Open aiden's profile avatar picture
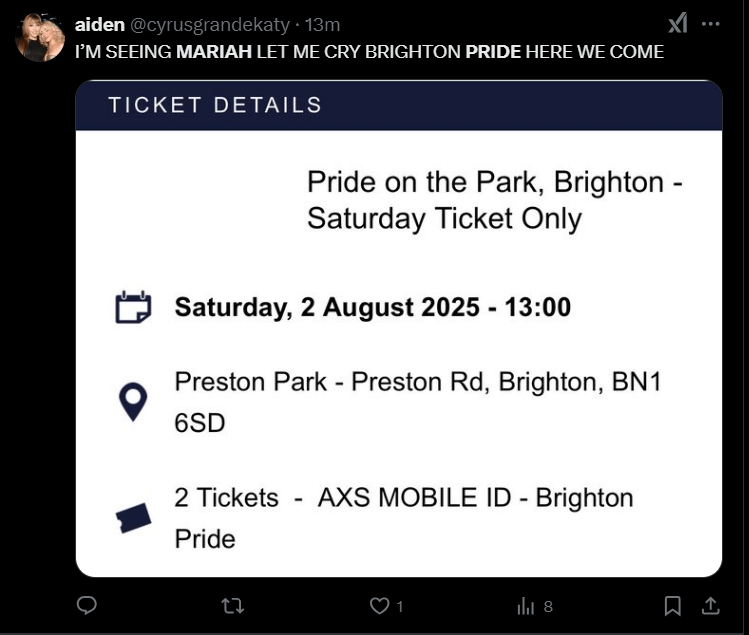Screen dimensions: 749x635 coord(40,37)
